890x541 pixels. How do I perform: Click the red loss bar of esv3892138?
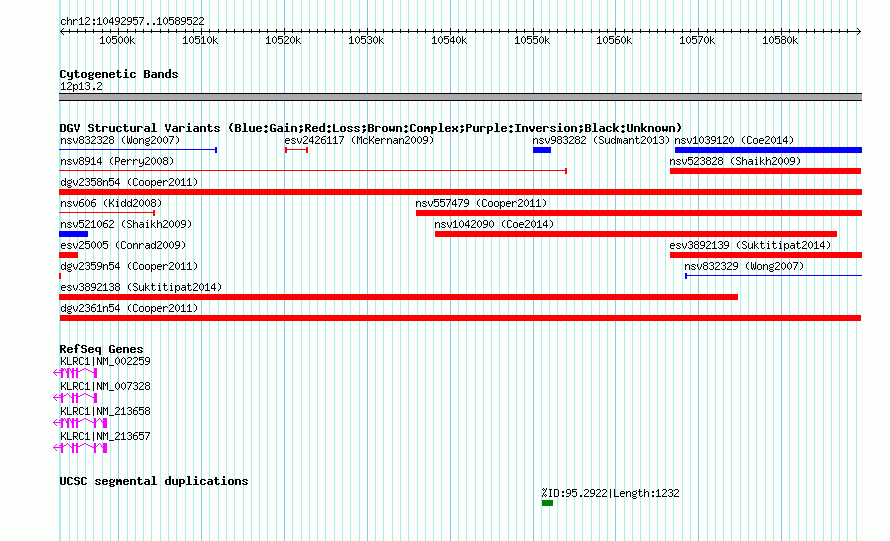(398, 297)
